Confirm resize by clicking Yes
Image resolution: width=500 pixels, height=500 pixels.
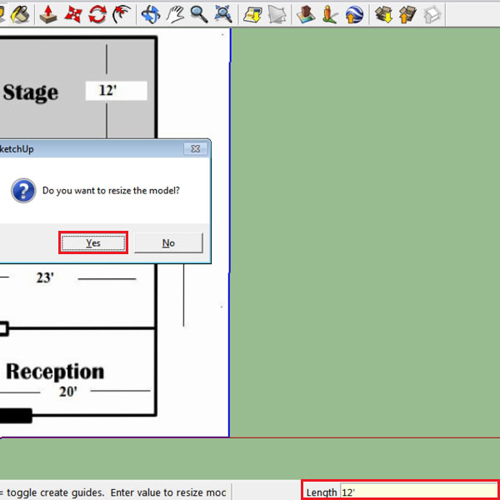pos(93,243)
